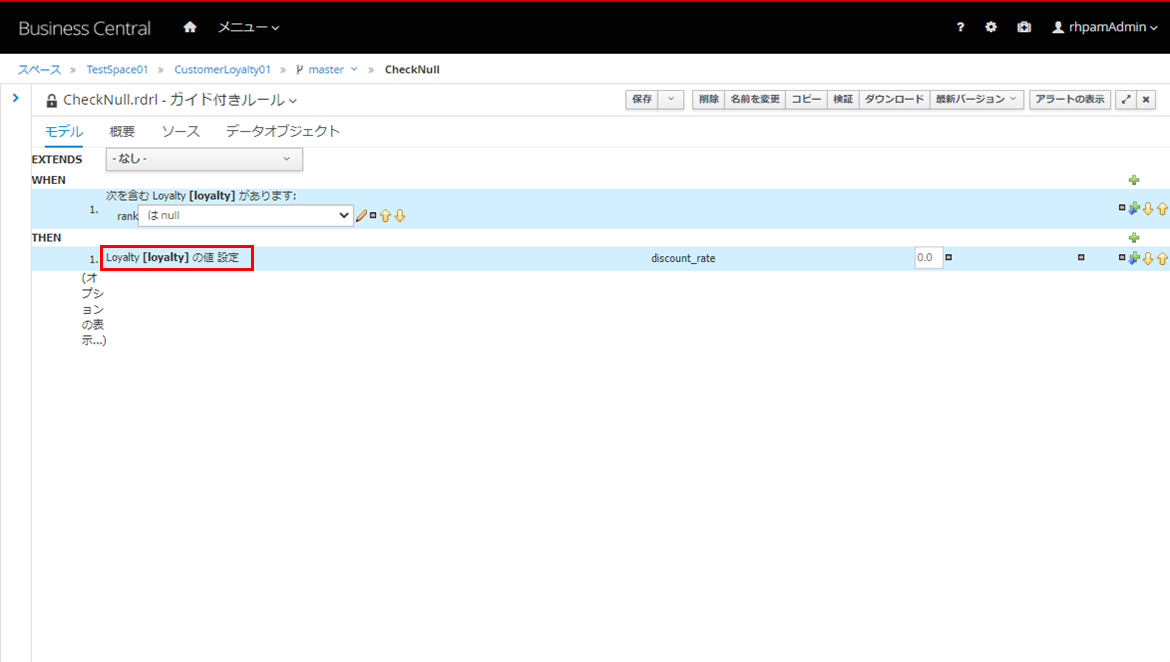
Task: Click the コピー button
Action: tap(806, 99)
